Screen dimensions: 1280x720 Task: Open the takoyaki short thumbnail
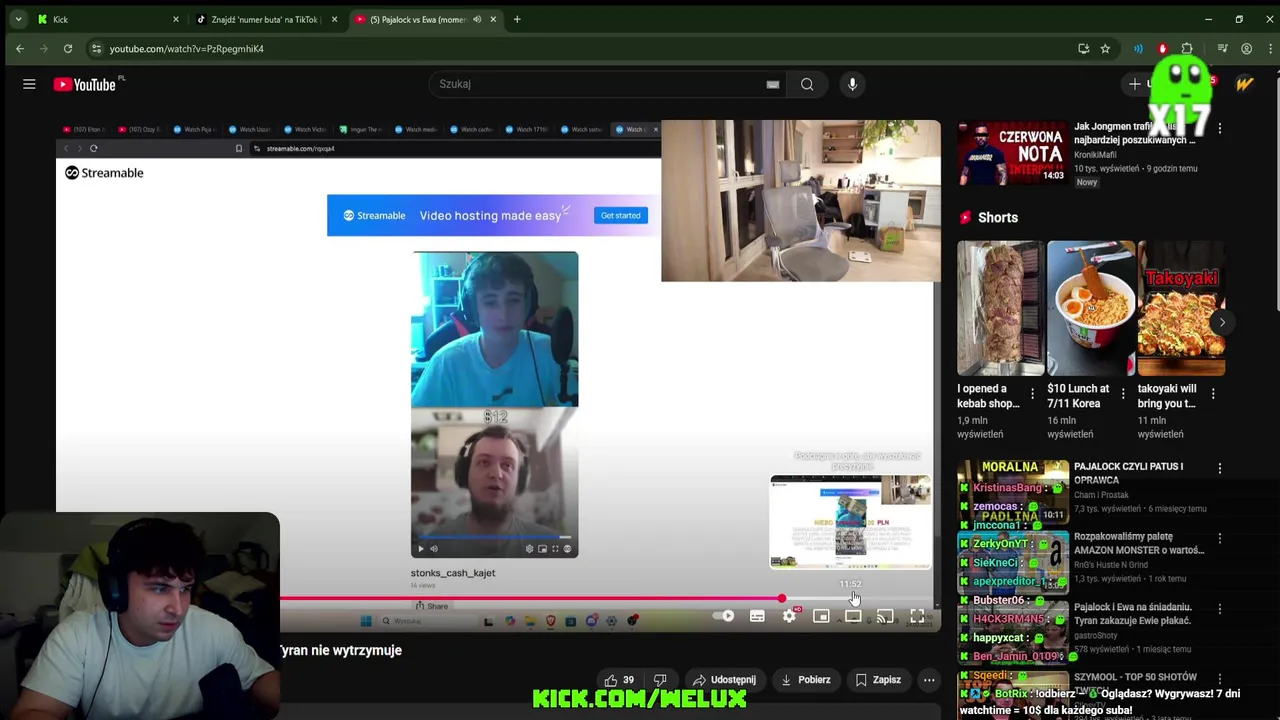click(x=1181, y=308)
